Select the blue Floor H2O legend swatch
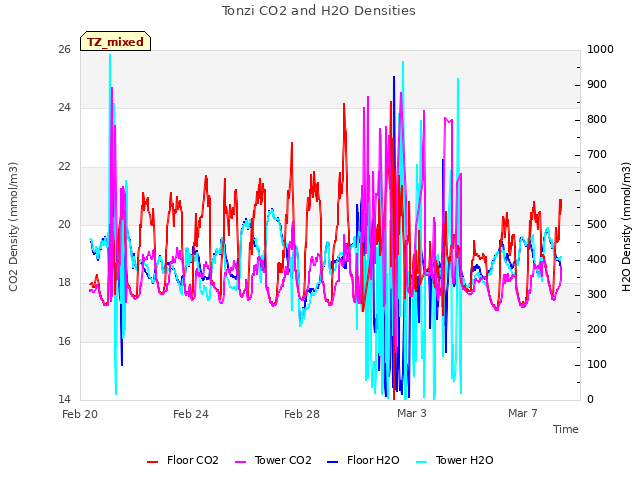The image size is (640, 480). pos(333,462)
